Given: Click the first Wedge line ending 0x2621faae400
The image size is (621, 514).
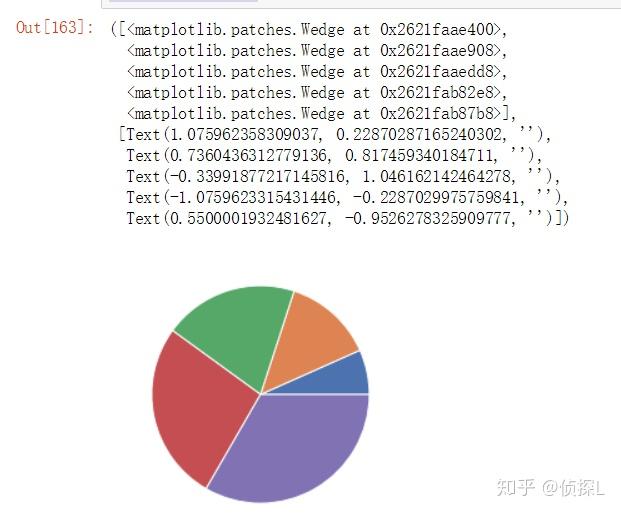Looking at the screenshot, I should click(x=310, y=30).
